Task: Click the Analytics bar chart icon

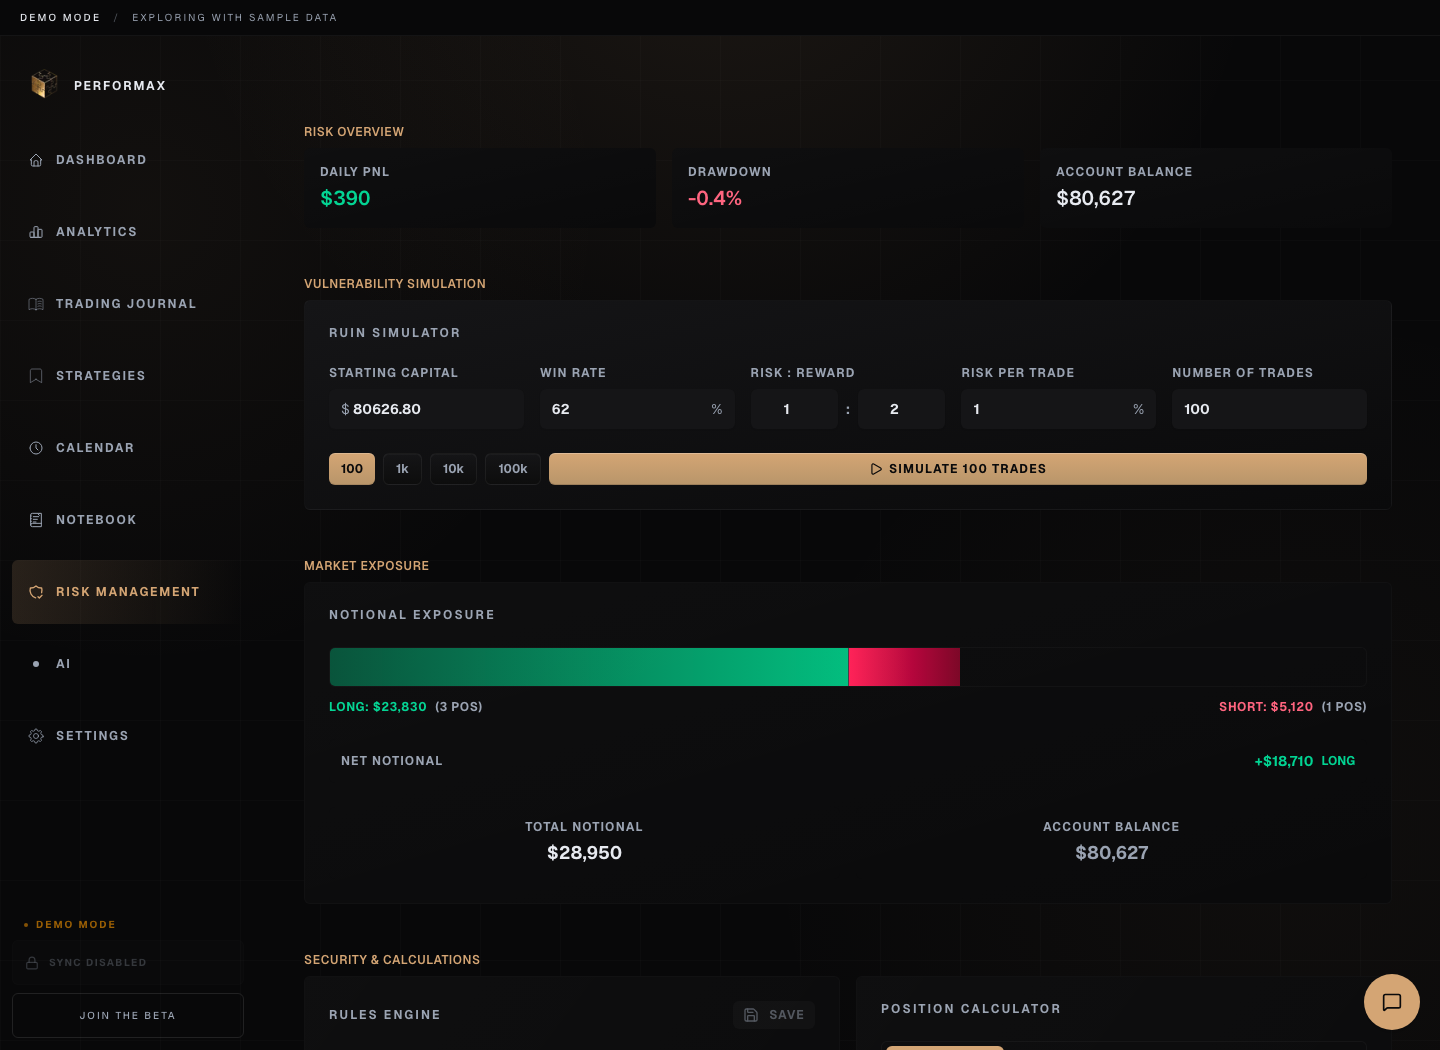Action: [36, 232]
